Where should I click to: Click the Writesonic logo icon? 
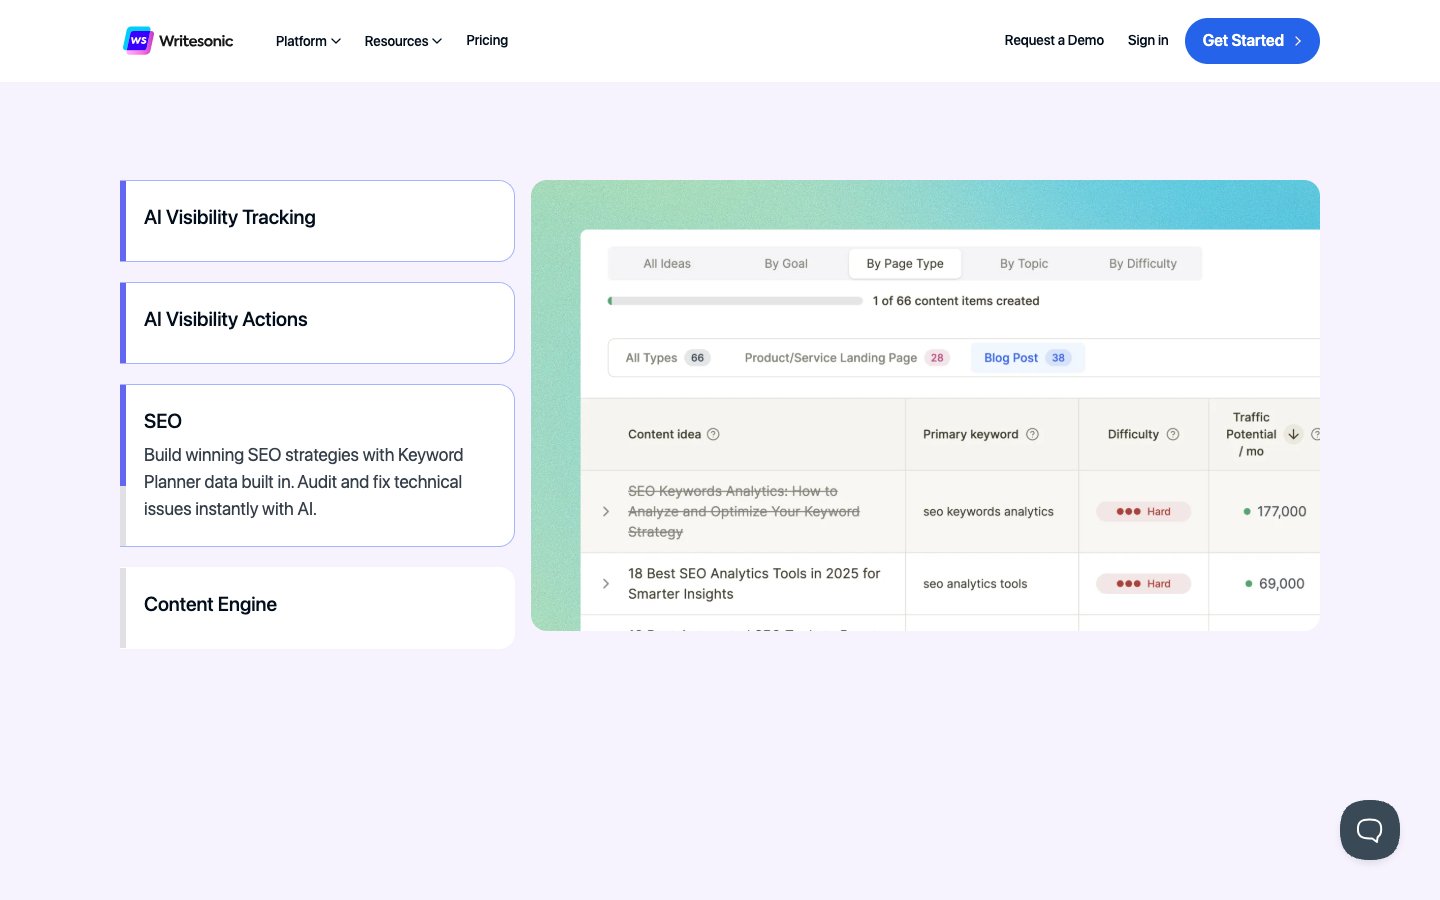click(138, 41)
